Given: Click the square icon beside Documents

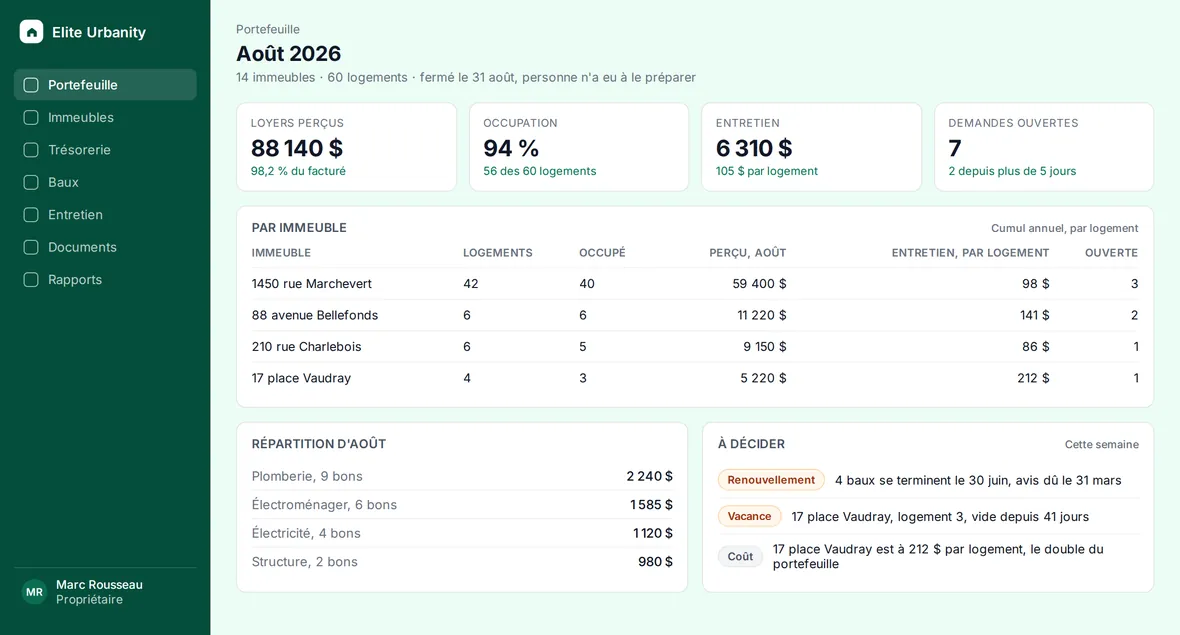Looking at the screenshot, I should point(31,247).
